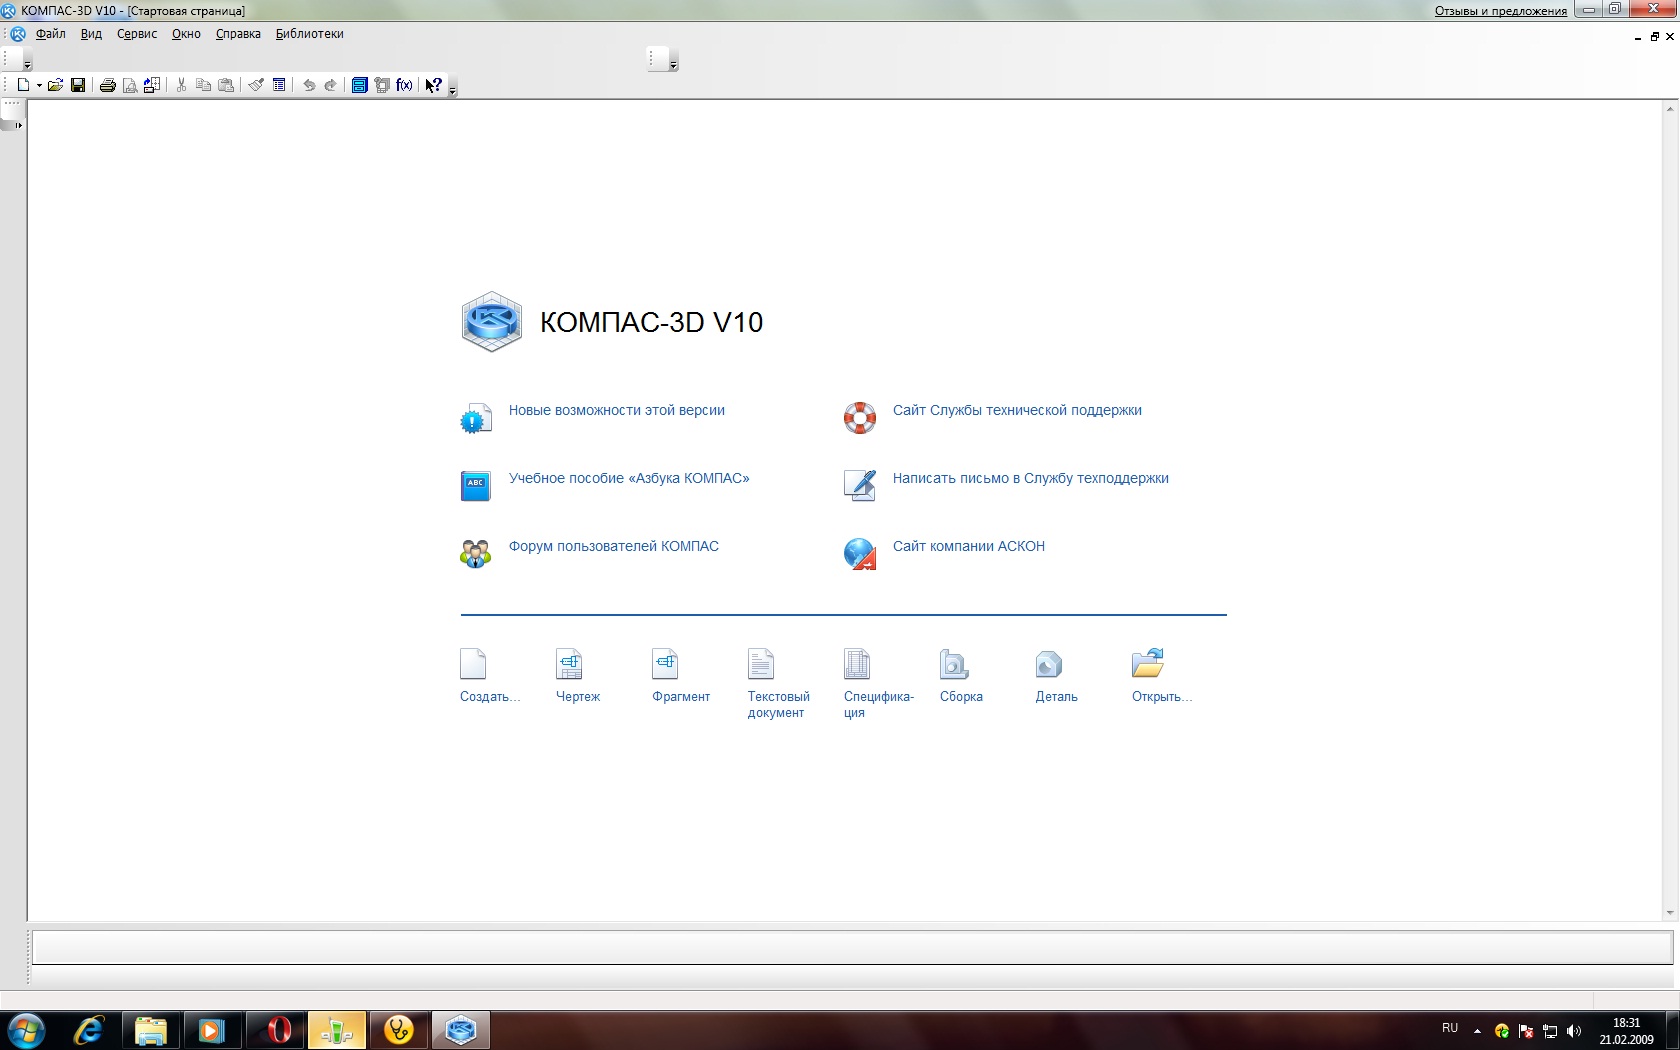Click the Windows Start button

coord(26,1030)
